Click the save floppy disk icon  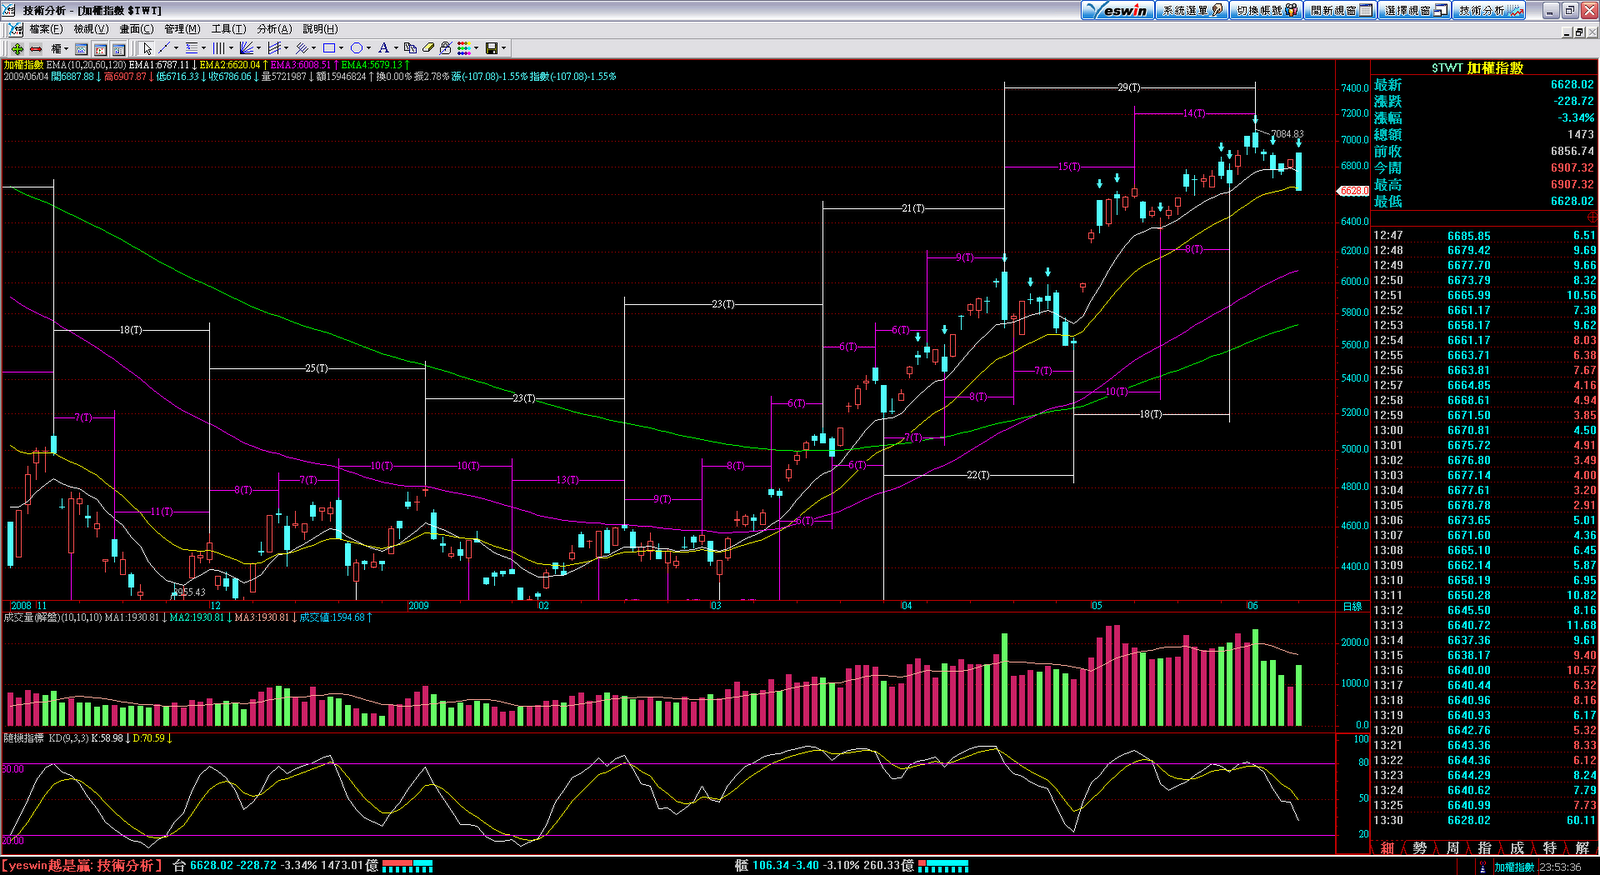pyautogui.click(x=491, y=48)
